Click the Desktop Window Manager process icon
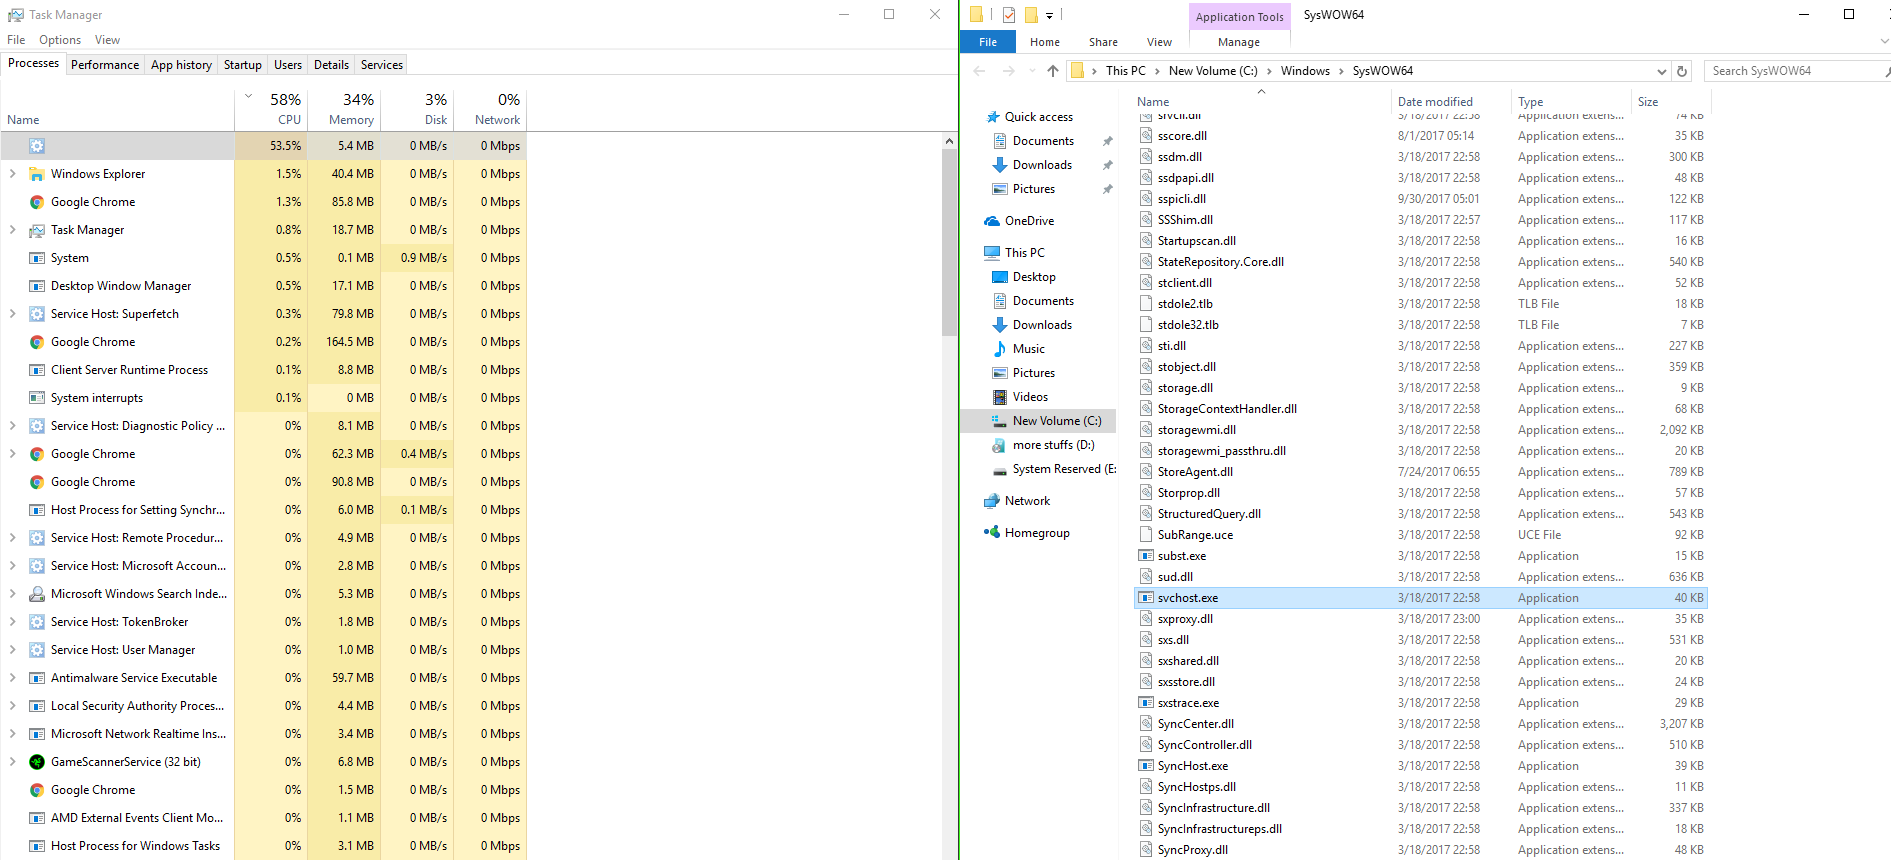This screenshot has height=860, width=1891. click(x=37, y=286)
